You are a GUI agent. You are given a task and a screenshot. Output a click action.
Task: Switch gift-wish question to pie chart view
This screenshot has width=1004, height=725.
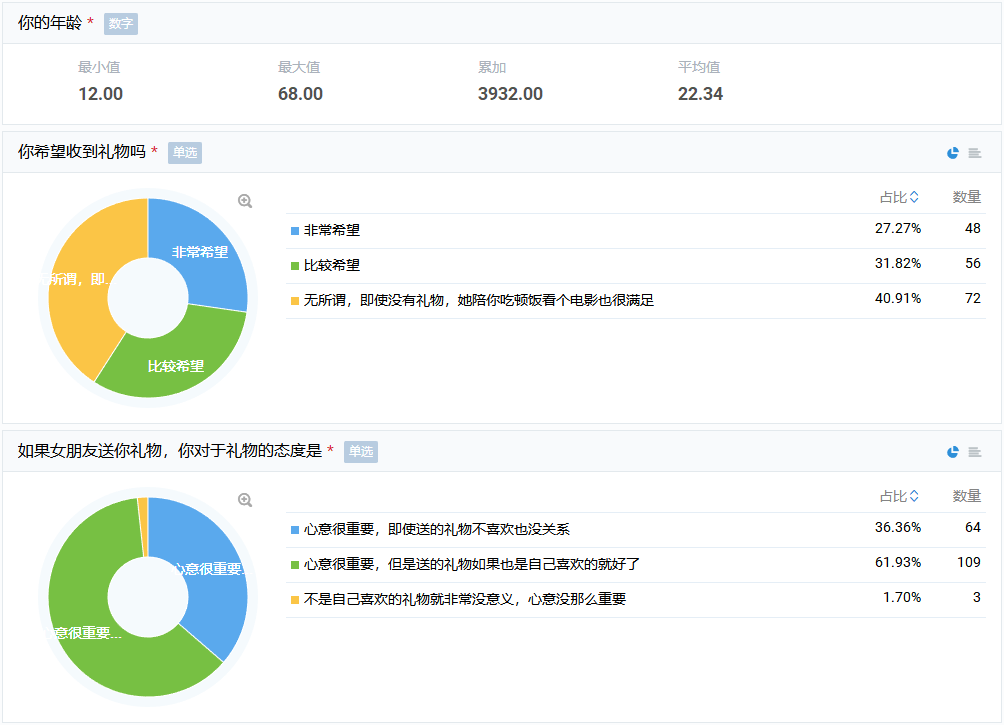click(953, 152)
